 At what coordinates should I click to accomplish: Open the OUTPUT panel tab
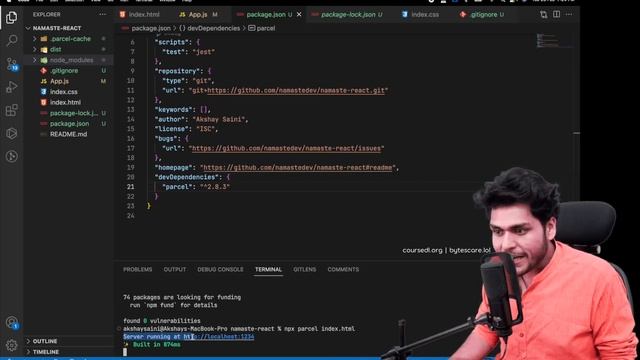click(x=175, y=269)
